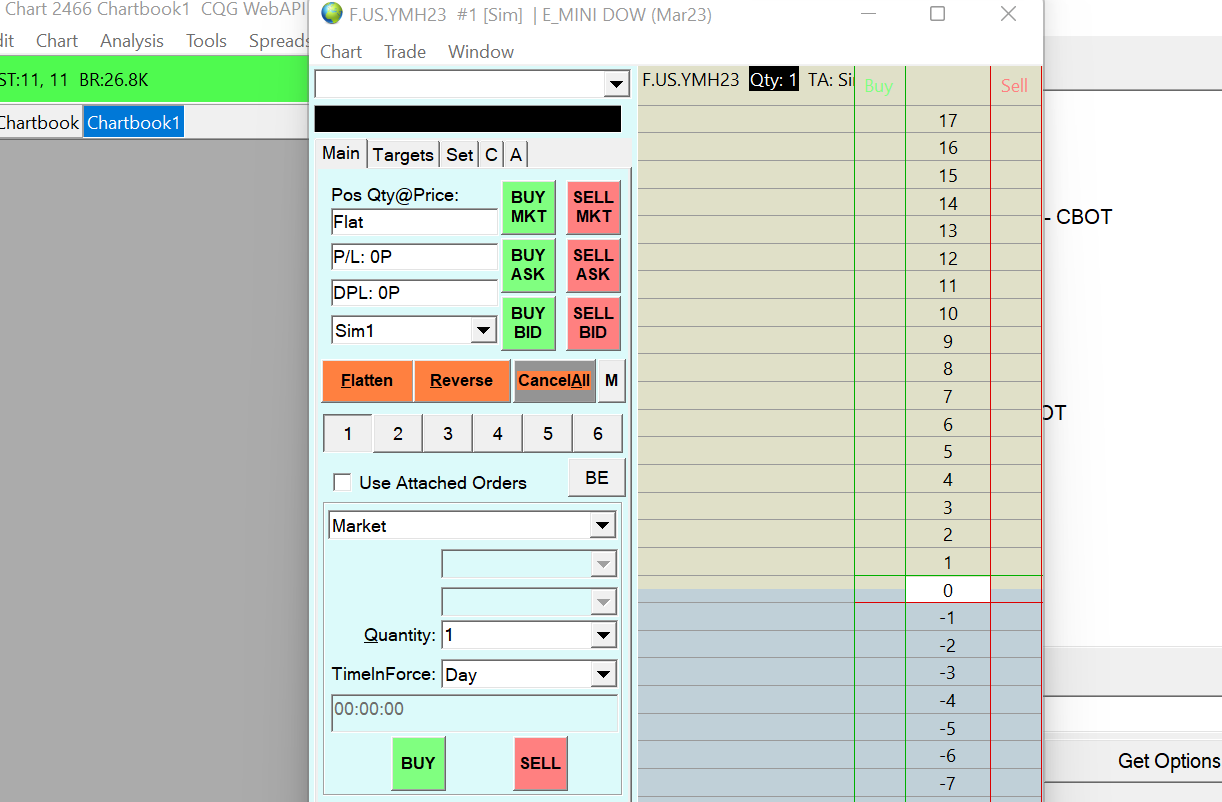Image resolution: width=1222 pixels, height=802 pixels.
Task: Click SELL MKT button
Action: coord(593,207)
